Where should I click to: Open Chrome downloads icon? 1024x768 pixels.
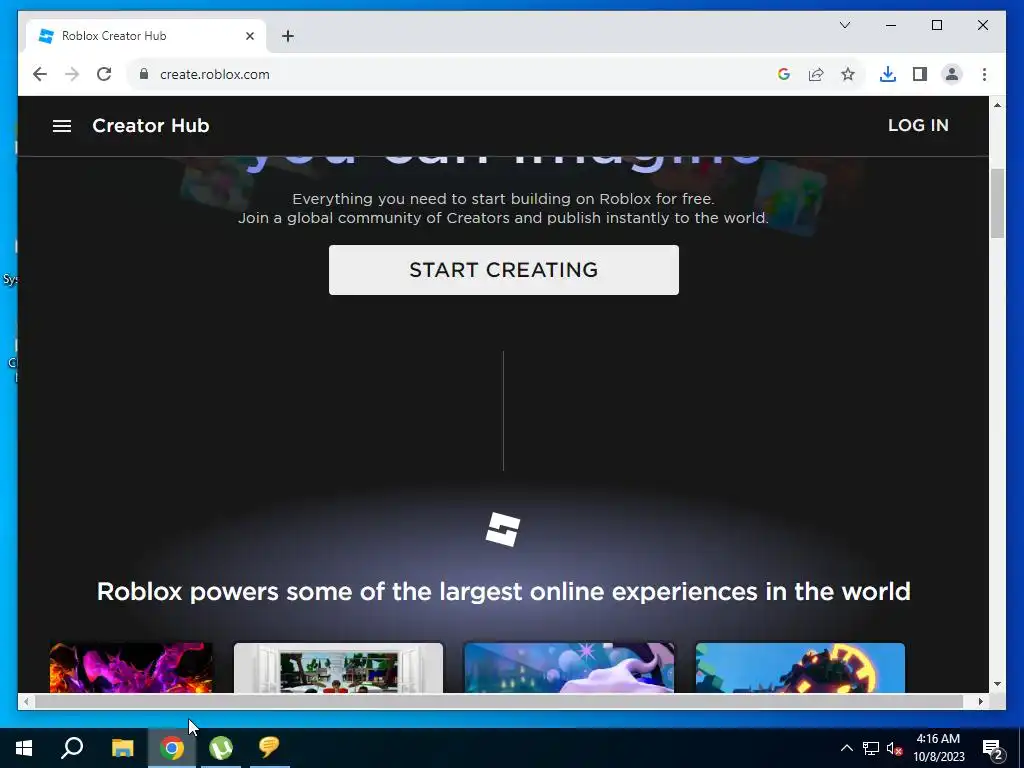tap(888, 74)
